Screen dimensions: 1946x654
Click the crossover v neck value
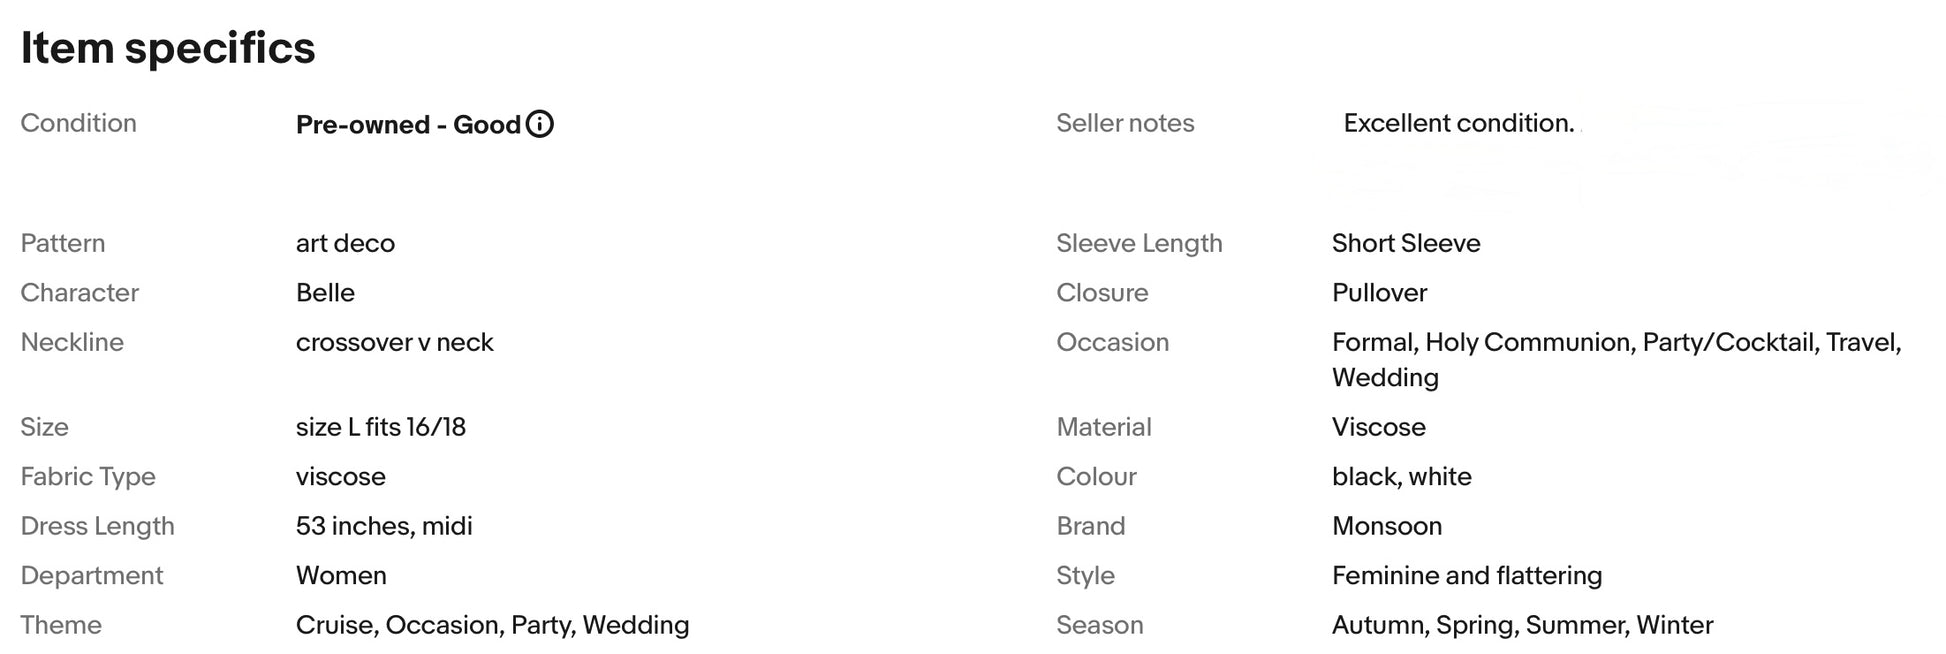[x=394, y=342]
